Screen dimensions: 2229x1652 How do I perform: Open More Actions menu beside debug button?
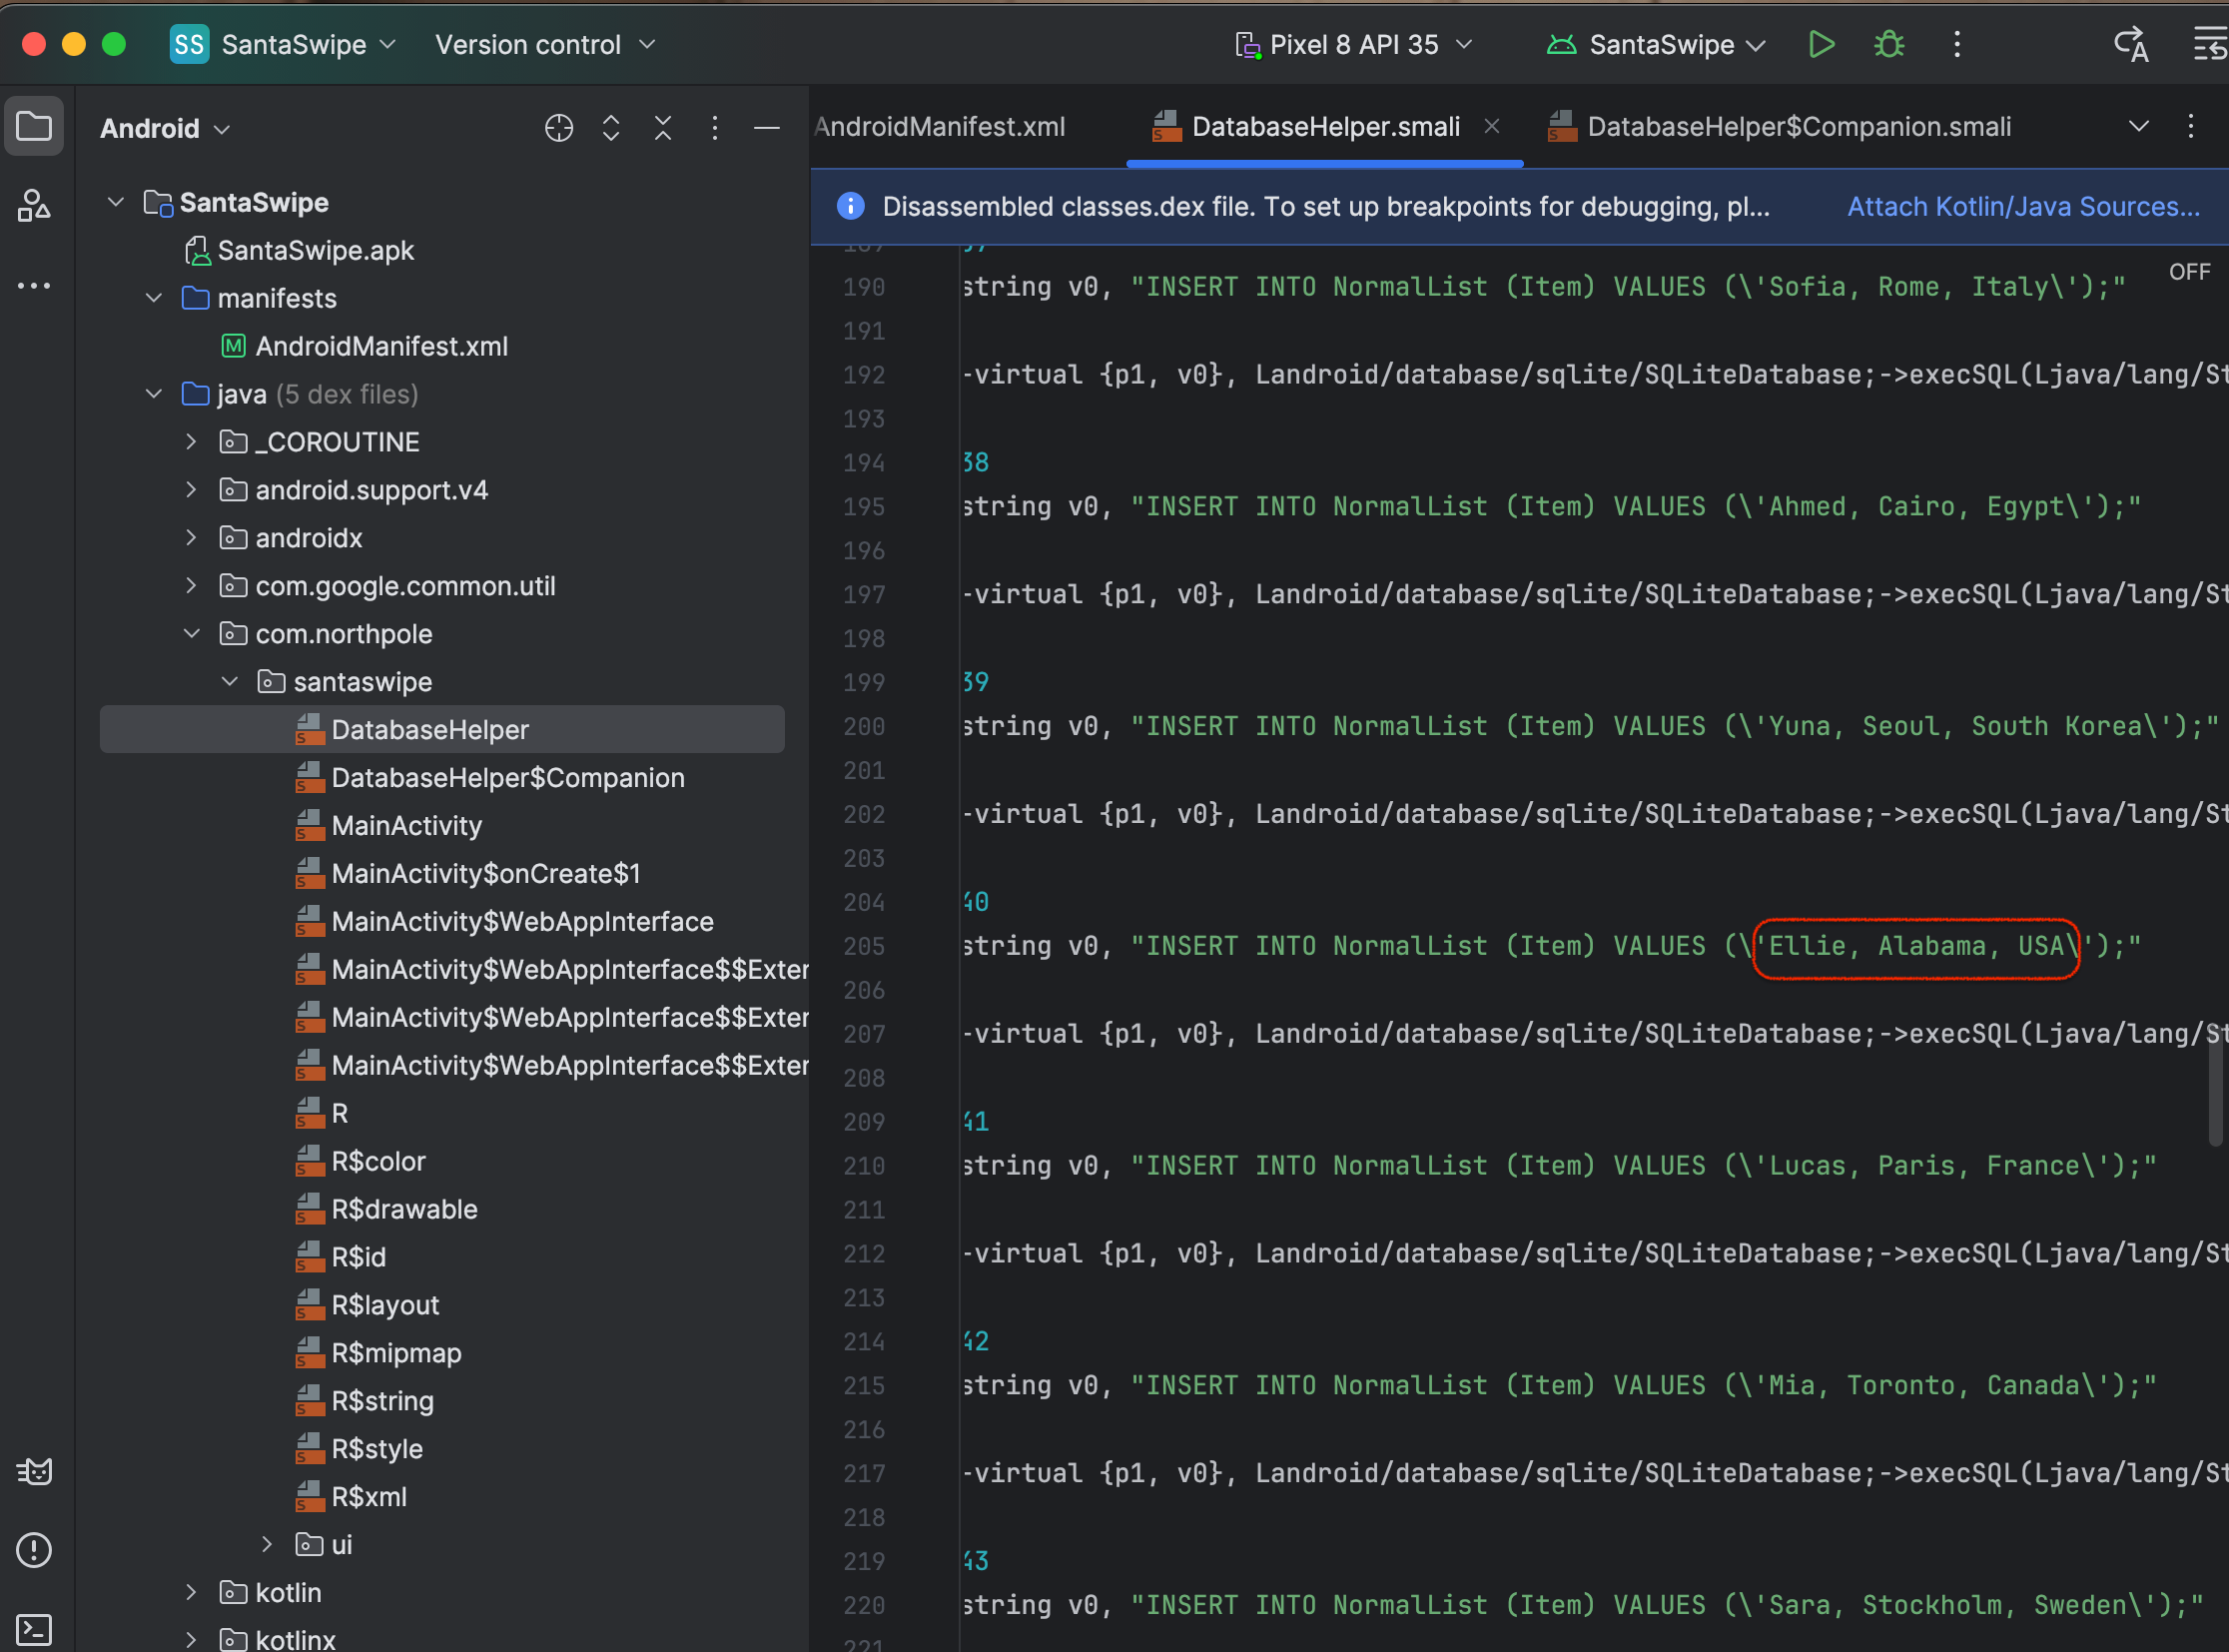pyautogui.click(x=1957, y=45)
